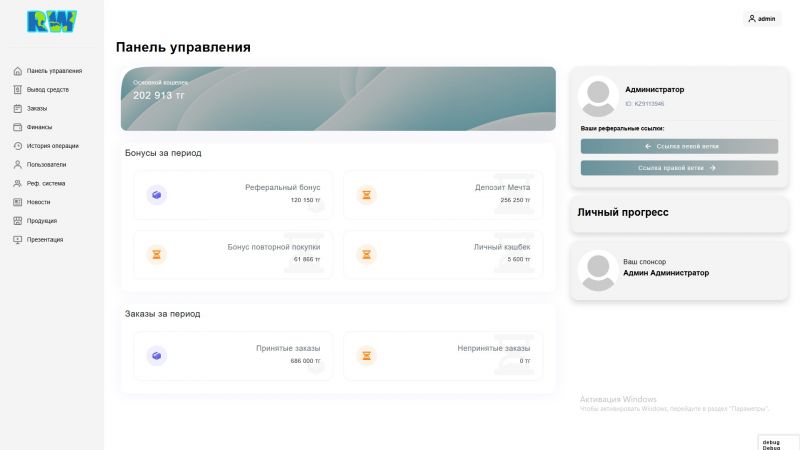Click the Личный кэшбек hourglass icon
The image size is (800, 450).
coord(366,254)
